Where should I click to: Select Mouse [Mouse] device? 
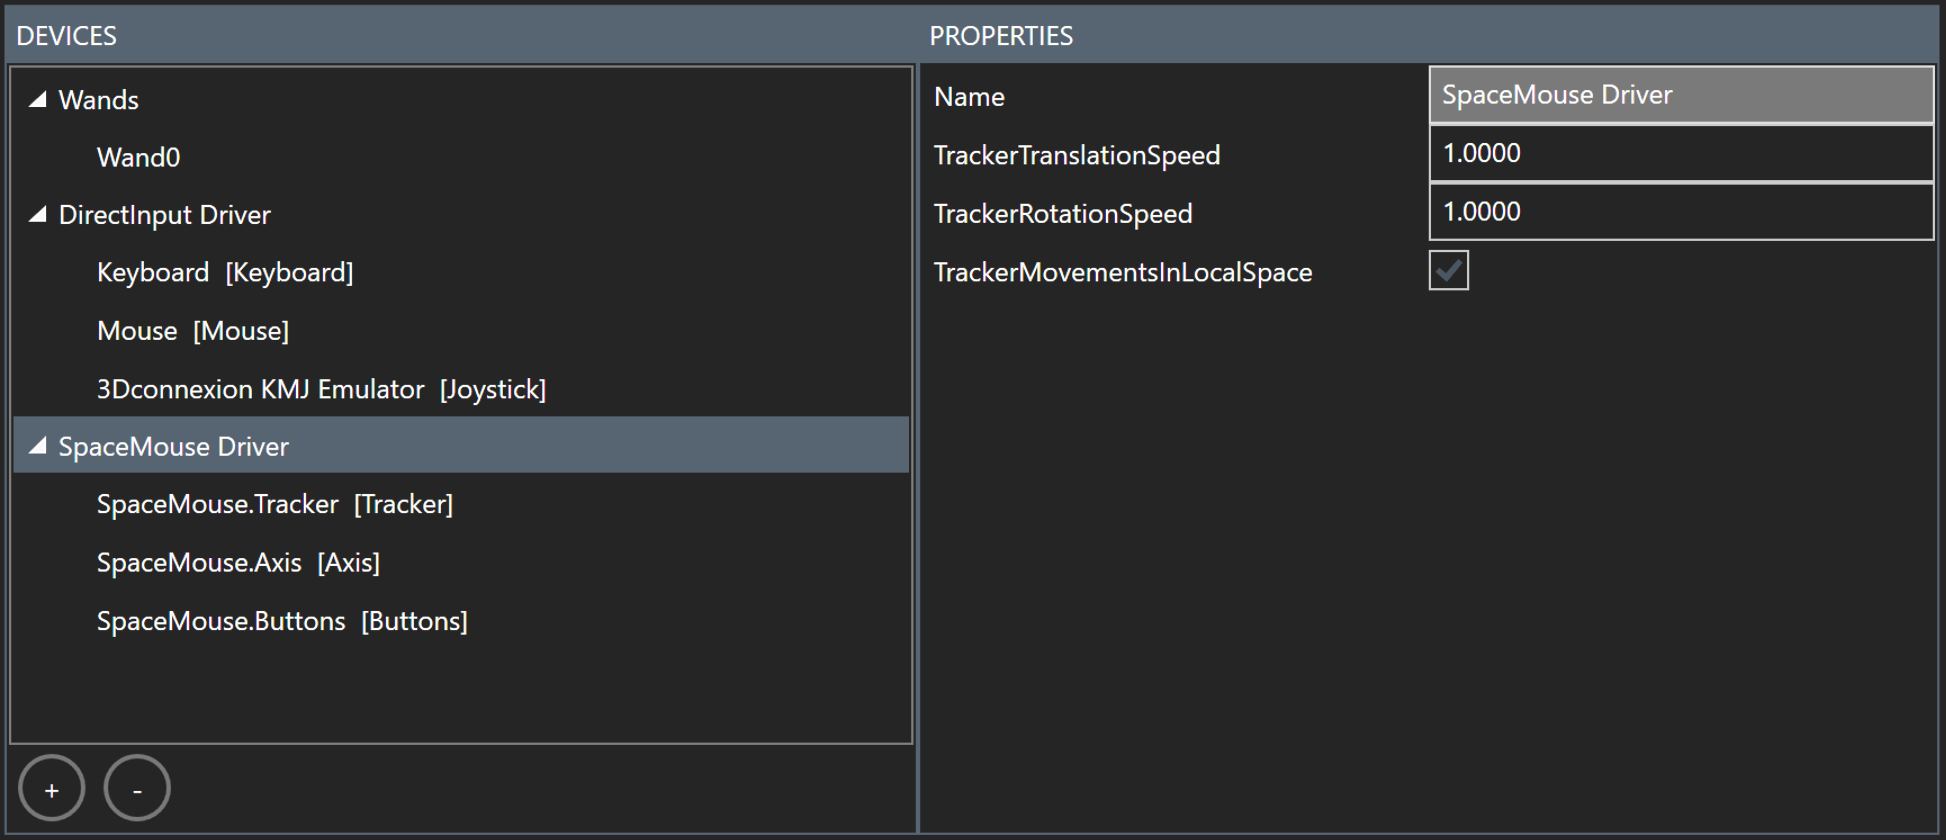click(x=193, y=331)
